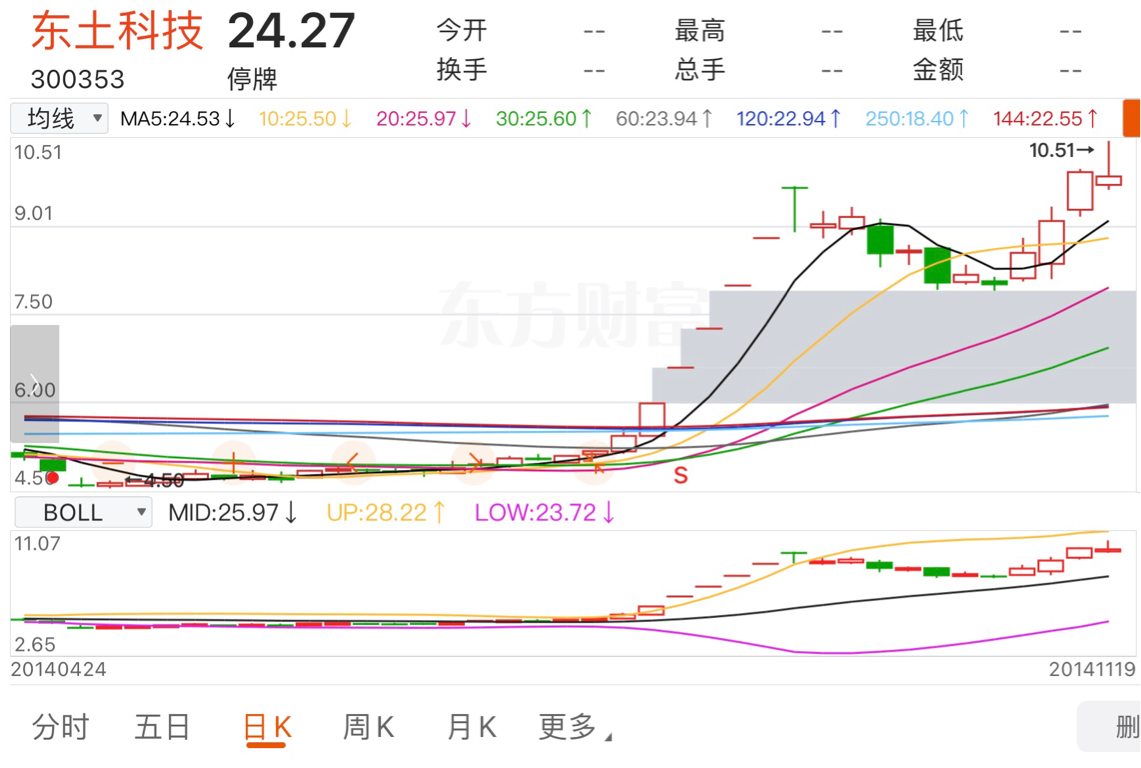The width and height of the screenshot is (1141, 768).
Task: Select the 周K tab
Action: coord(368,727)
